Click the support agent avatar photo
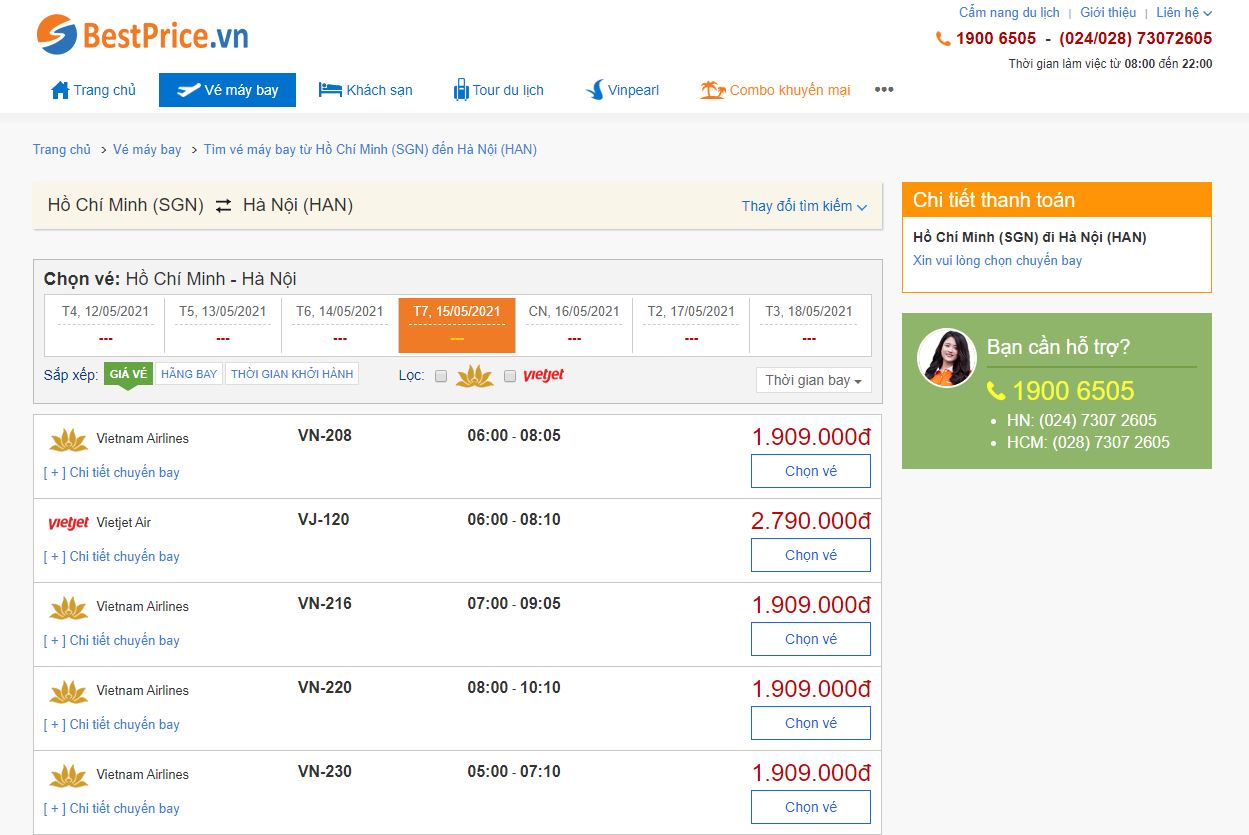 pos(946,357)
